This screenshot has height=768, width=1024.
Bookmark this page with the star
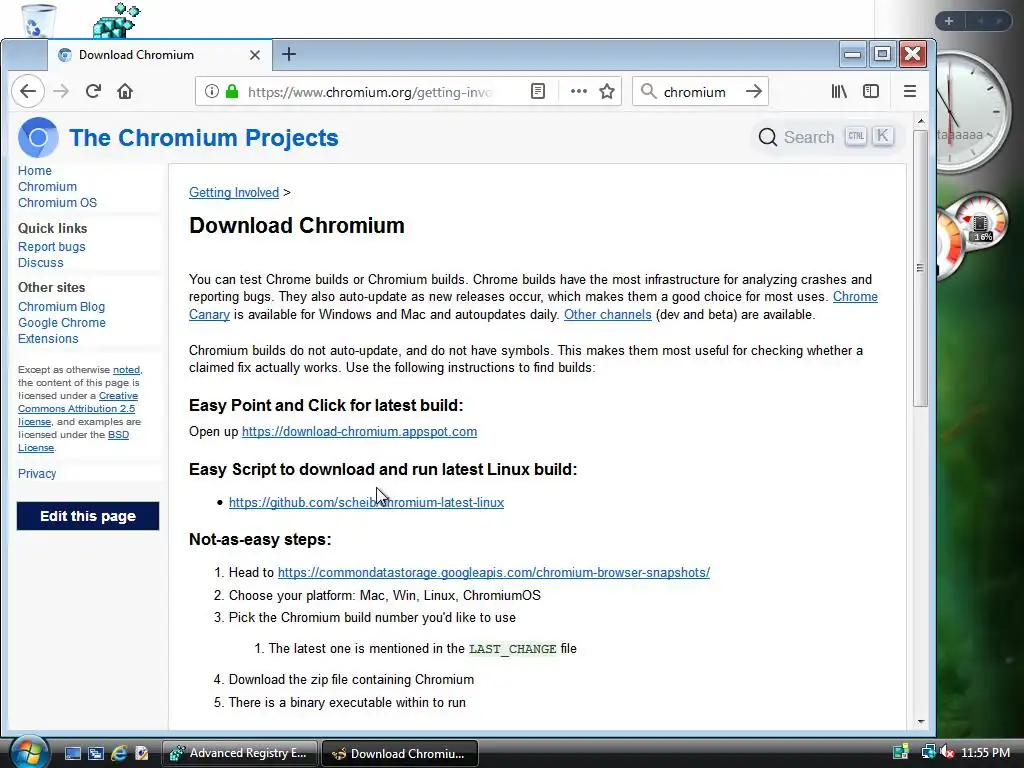(x=607, y=91)
